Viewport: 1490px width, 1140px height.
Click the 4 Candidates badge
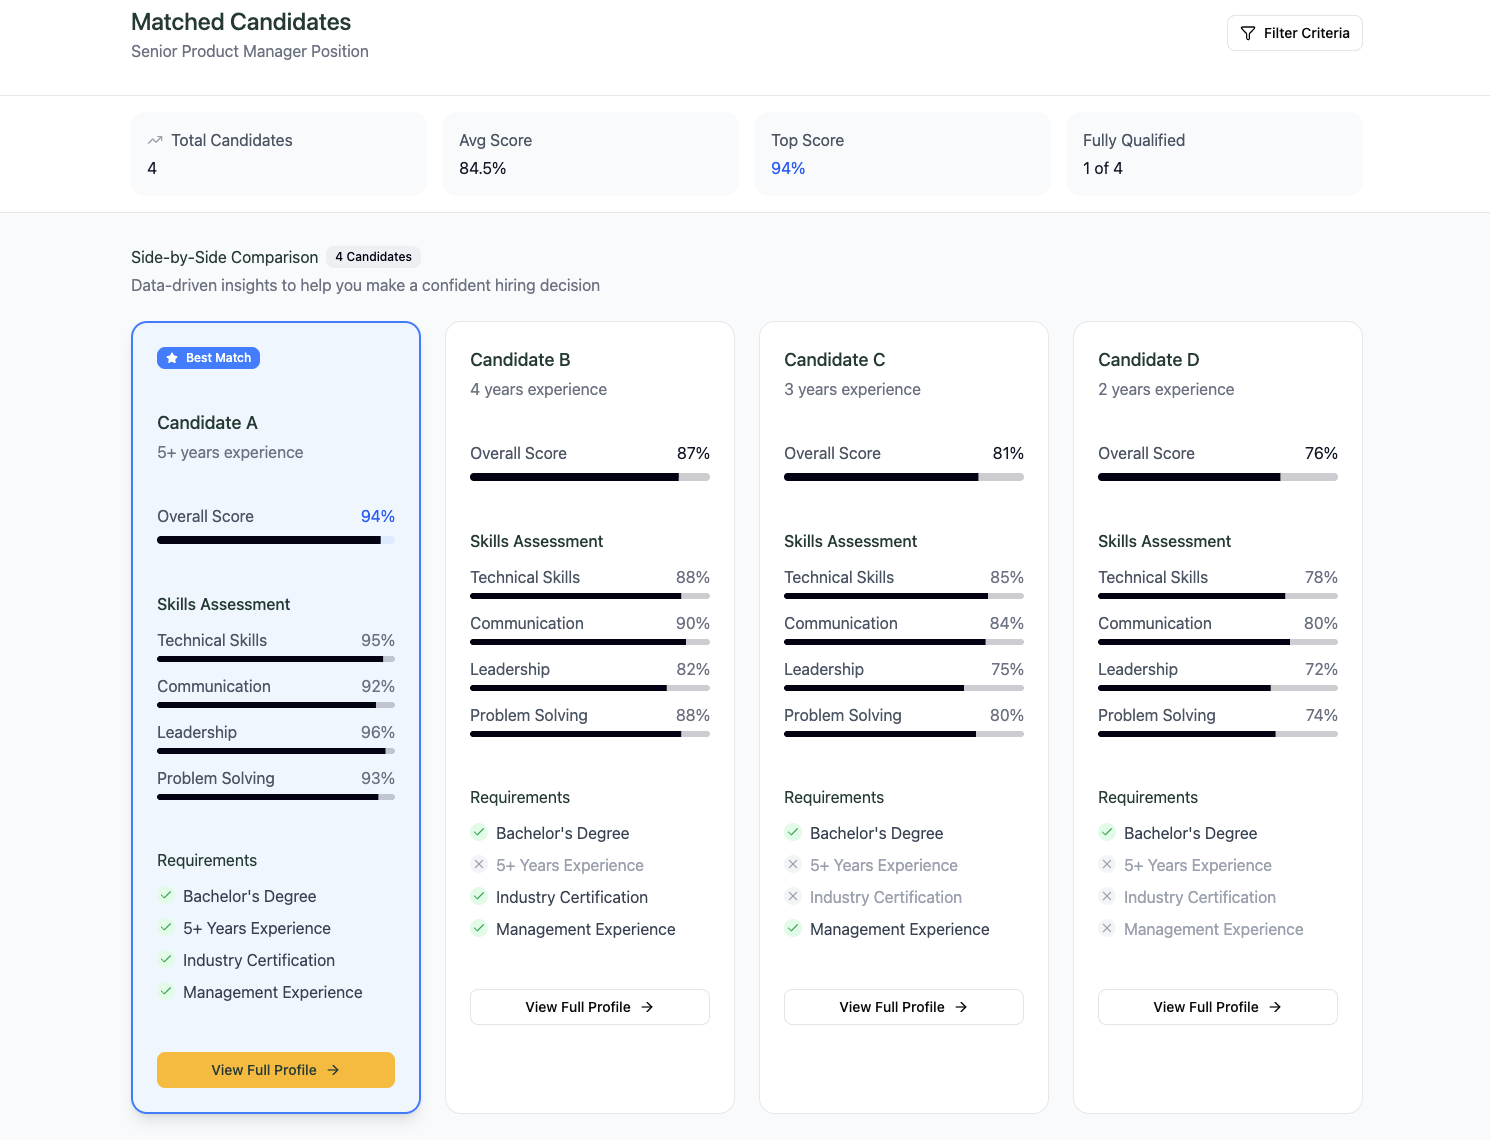[373, 257]
